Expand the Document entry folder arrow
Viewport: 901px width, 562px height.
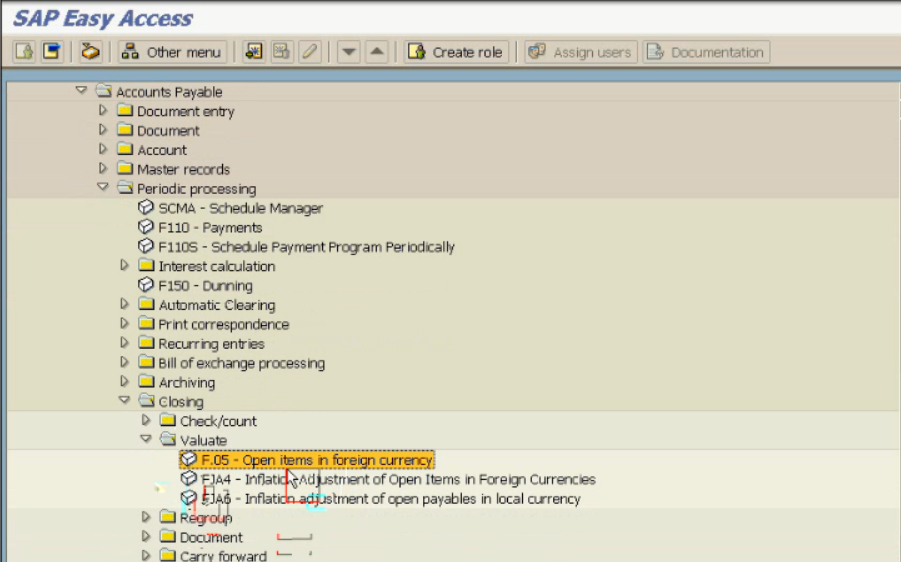click(x=103, y=110)
